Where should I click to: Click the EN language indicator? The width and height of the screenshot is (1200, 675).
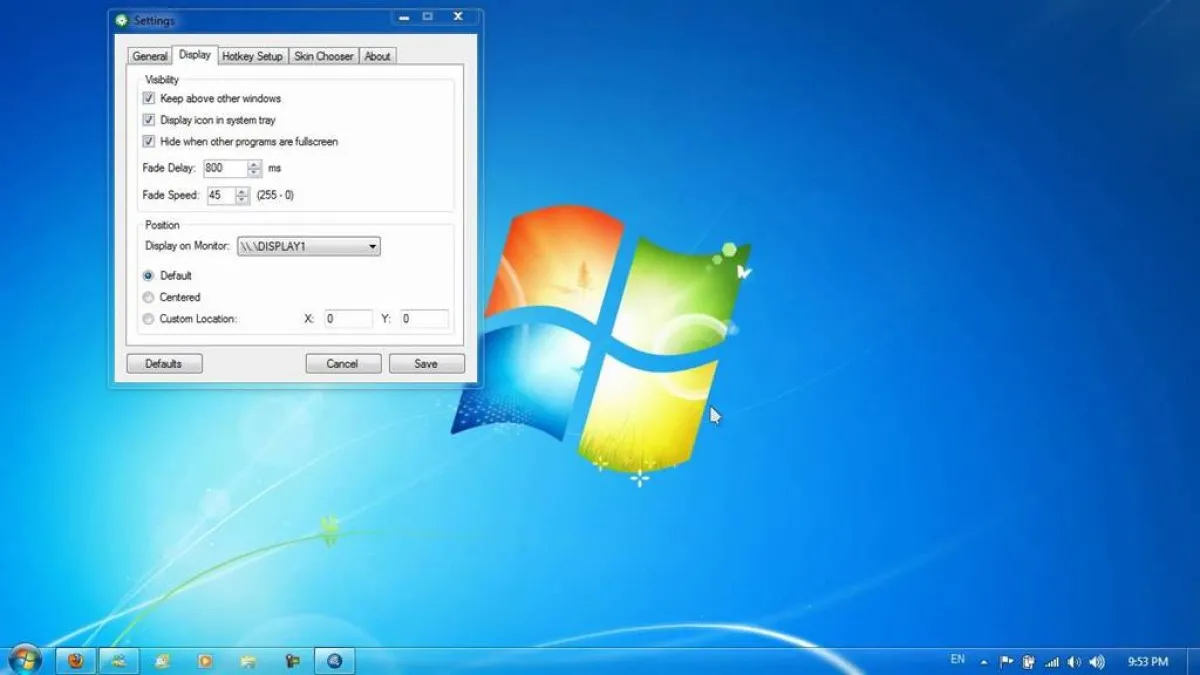click(957, 660)
